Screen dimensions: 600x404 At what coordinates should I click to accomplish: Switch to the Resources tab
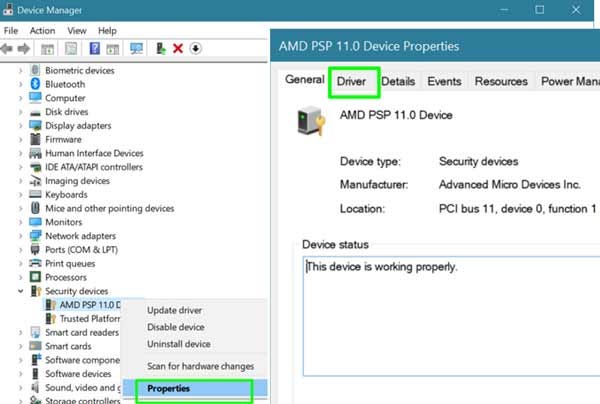pos(501,81)
